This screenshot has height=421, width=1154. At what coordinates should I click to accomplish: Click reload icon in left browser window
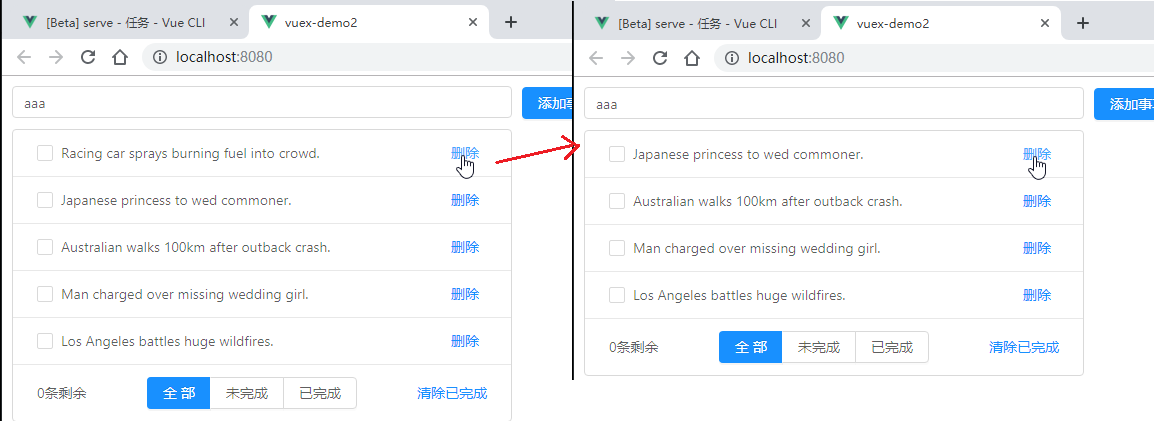(88, 57)
